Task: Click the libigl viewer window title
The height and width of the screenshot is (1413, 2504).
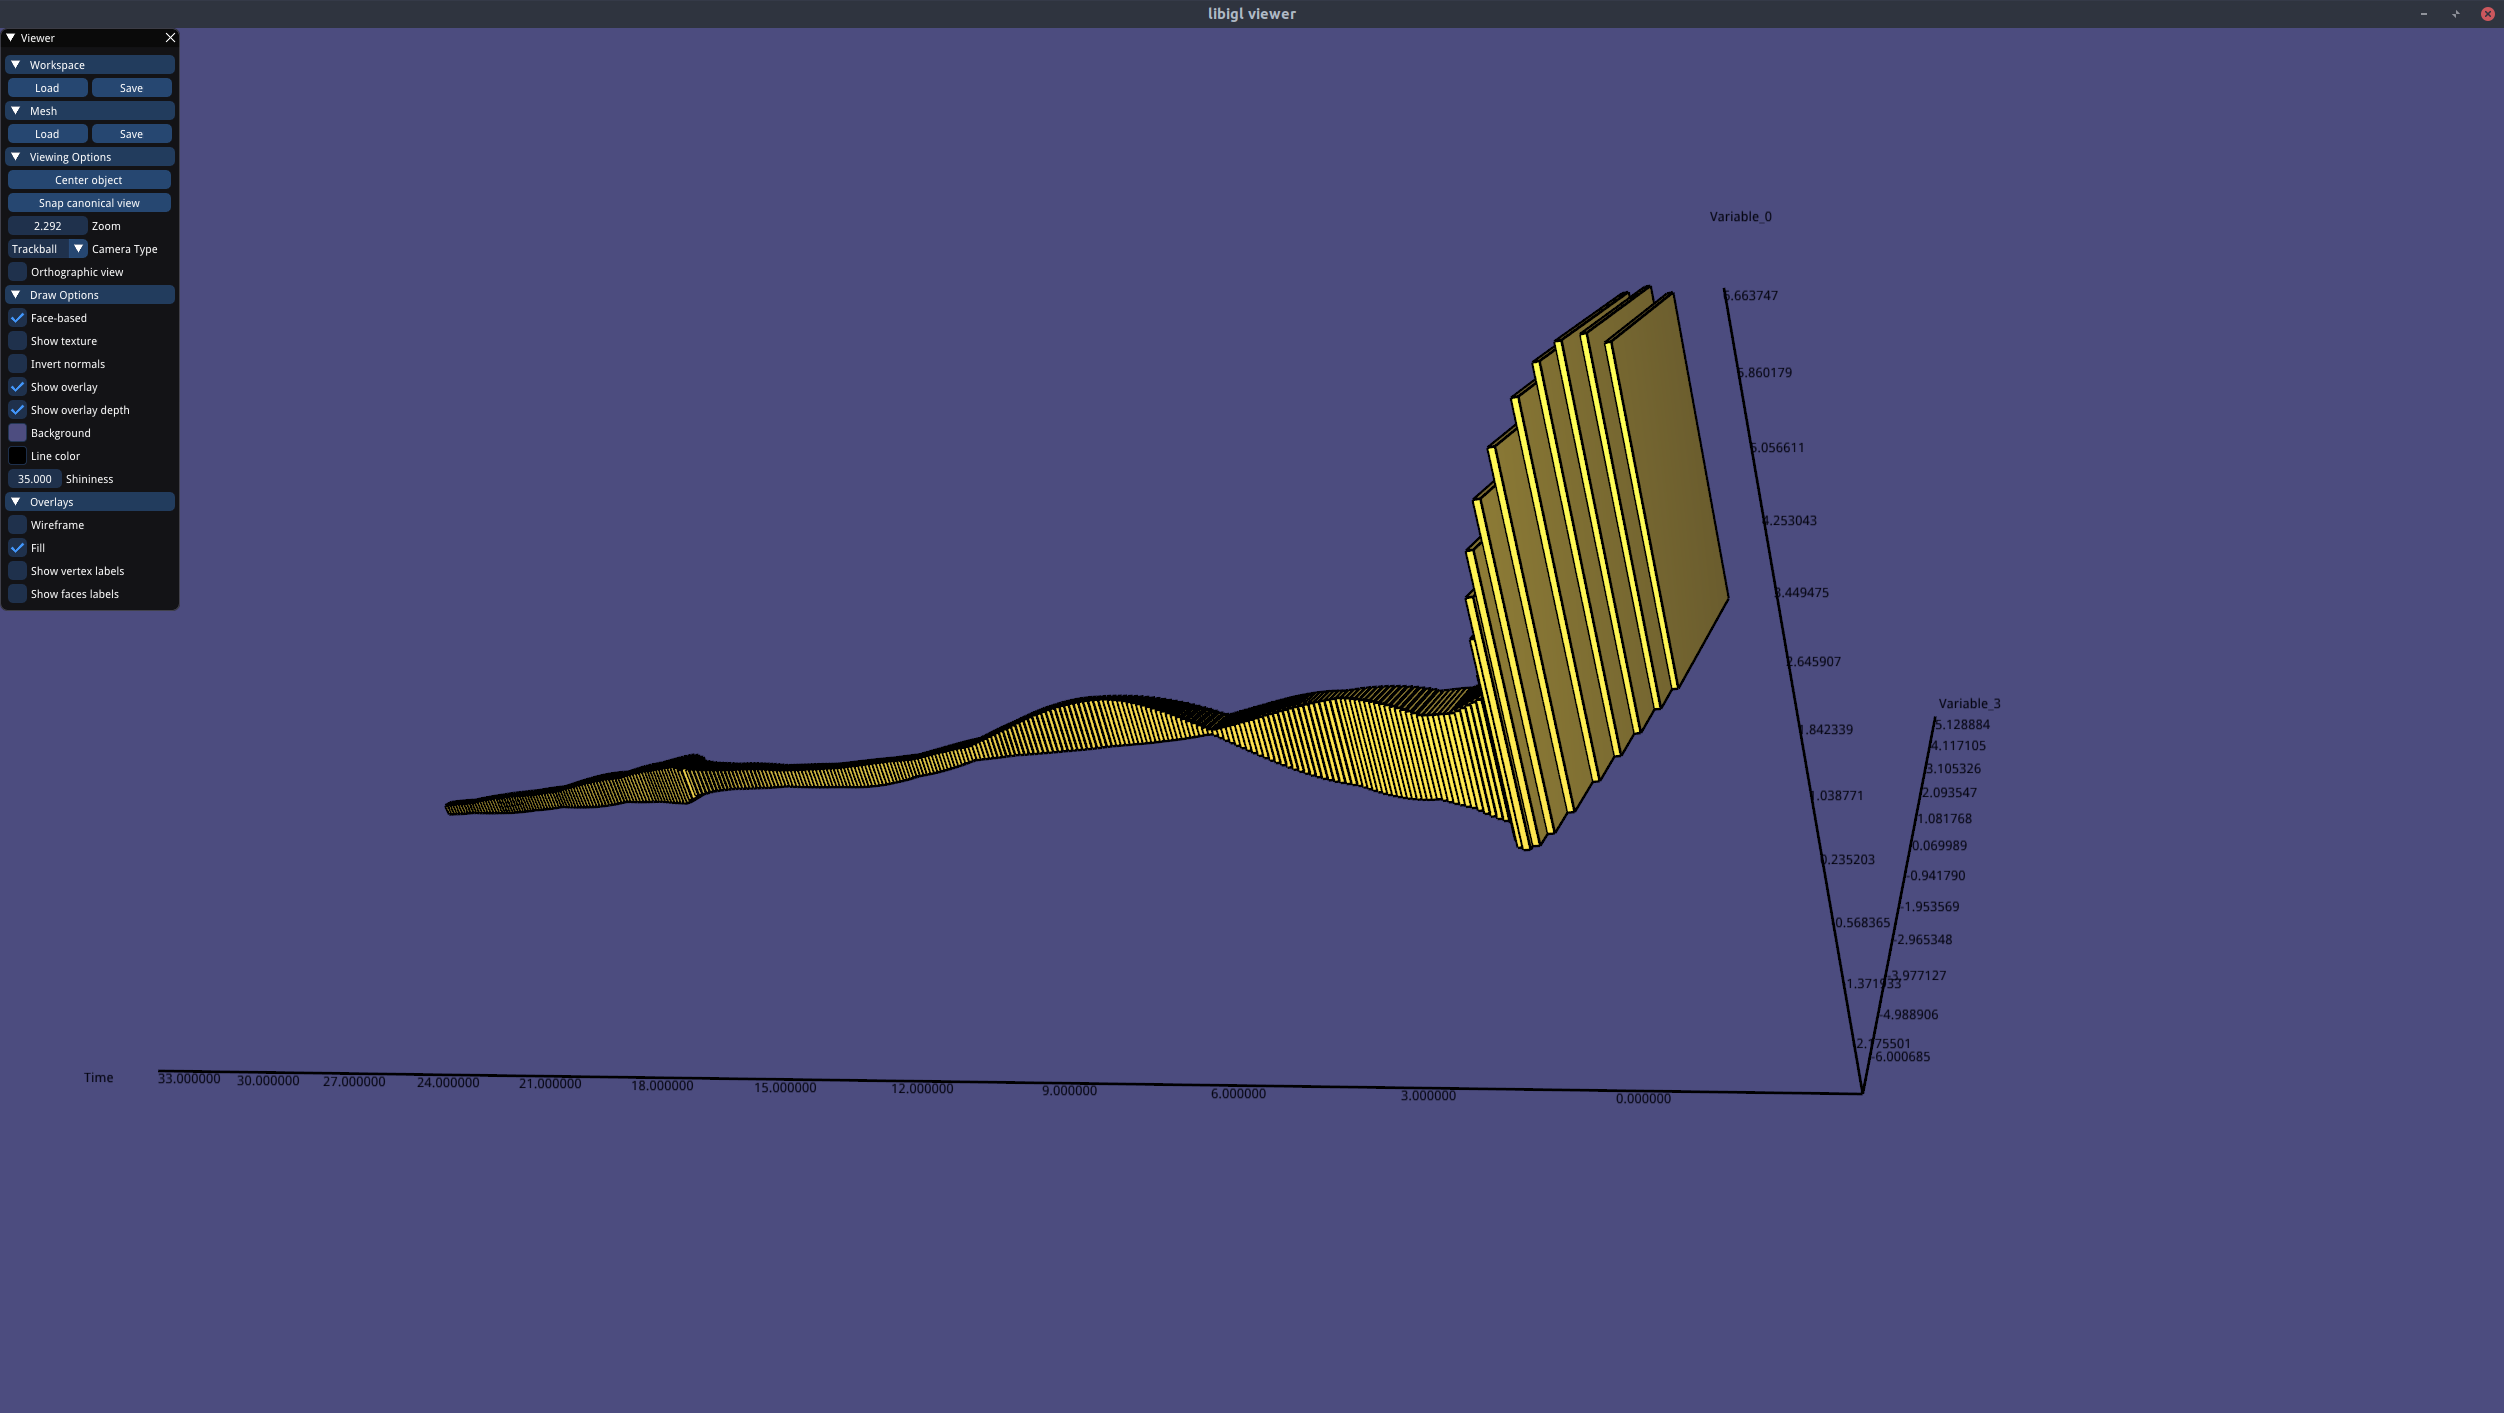Action: (1251, 14)
